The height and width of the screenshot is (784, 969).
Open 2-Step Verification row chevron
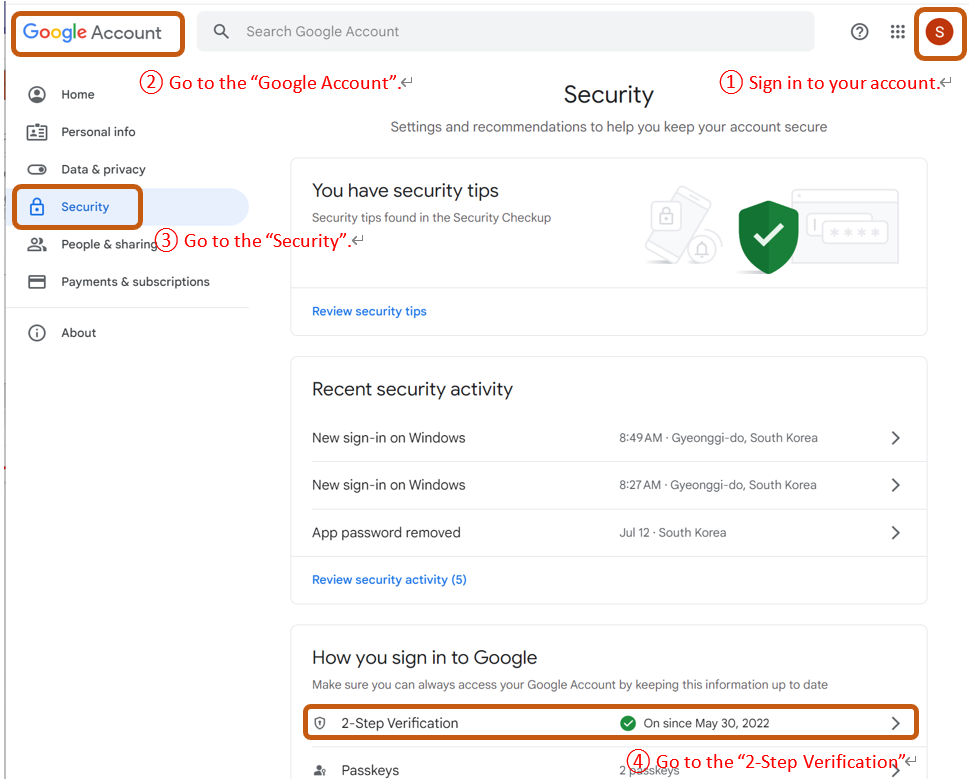[x=895, y=723]
